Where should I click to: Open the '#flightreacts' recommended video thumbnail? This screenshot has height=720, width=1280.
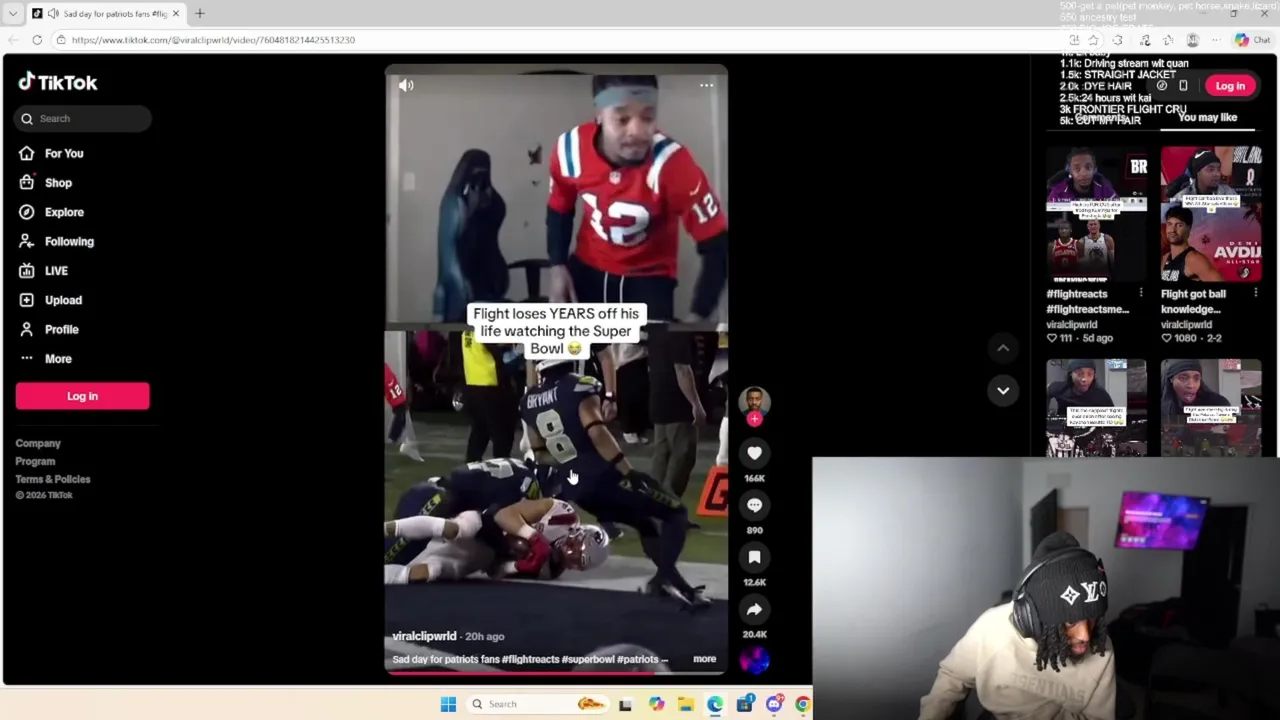pos(1096,215)
